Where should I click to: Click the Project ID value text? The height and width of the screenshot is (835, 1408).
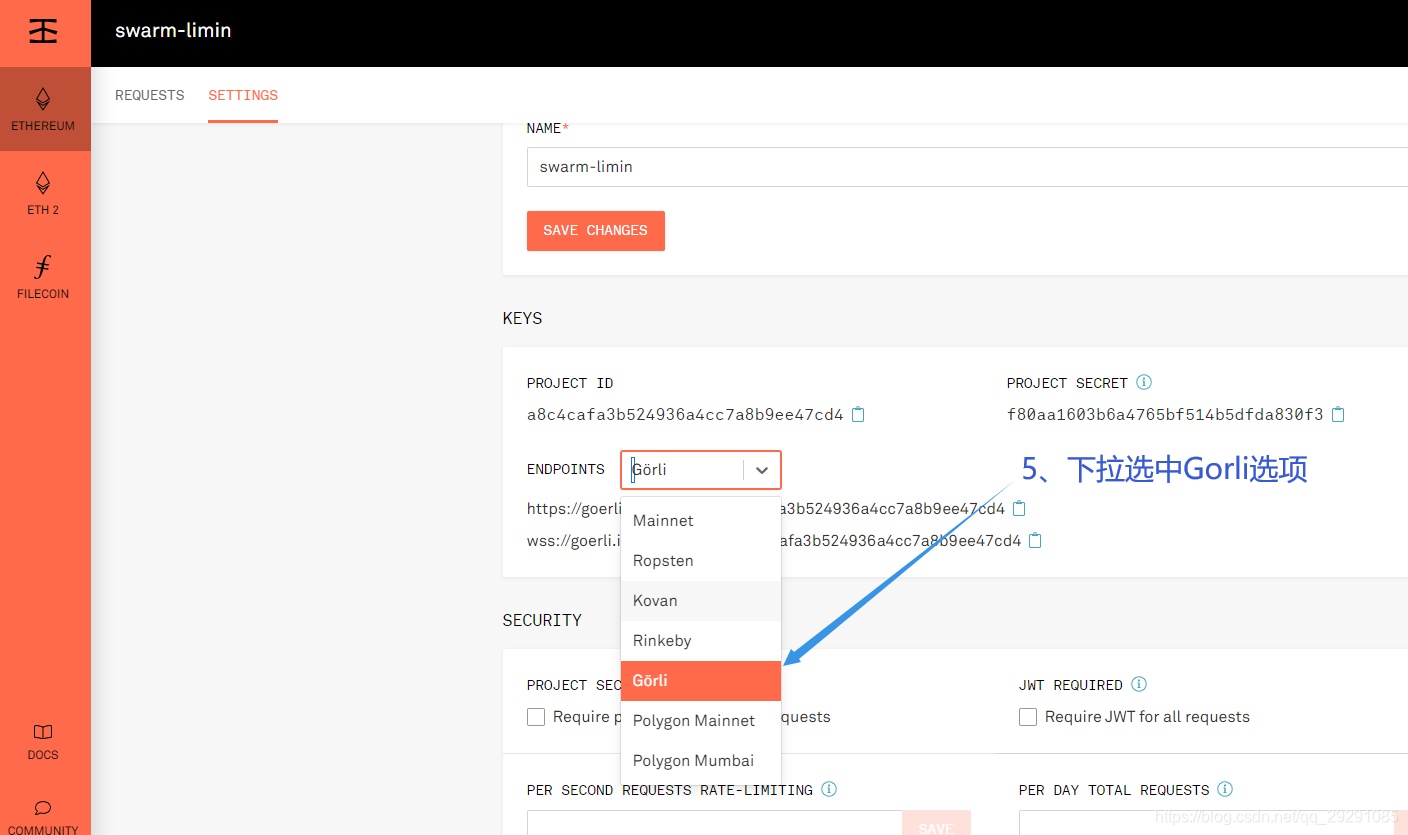point(685,414)
